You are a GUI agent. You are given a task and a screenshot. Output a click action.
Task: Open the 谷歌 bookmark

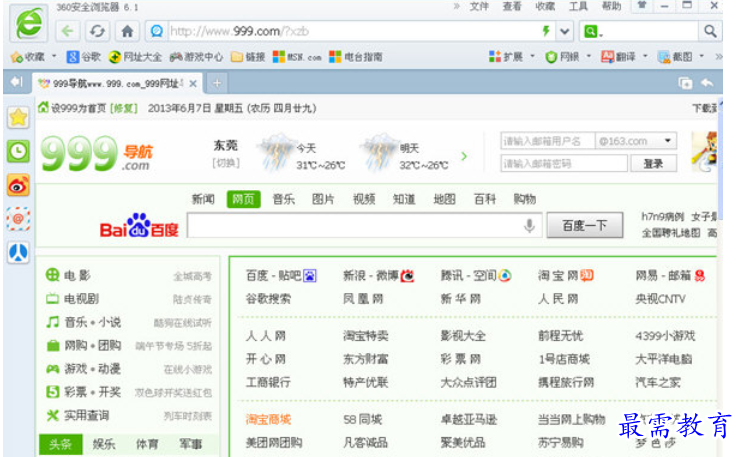(84, 57)
